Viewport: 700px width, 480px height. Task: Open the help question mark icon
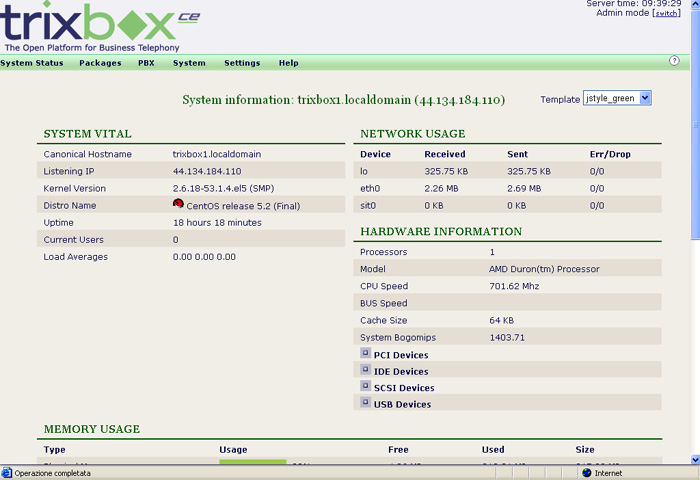pos(674,61)
